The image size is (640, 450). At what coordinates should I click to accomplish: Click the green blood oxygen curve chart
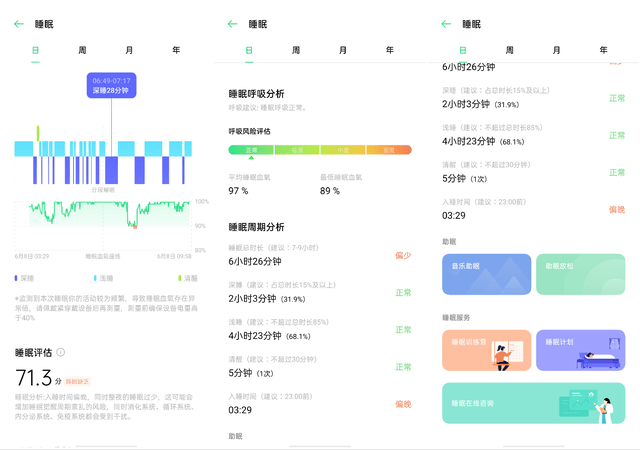(109, 214)
